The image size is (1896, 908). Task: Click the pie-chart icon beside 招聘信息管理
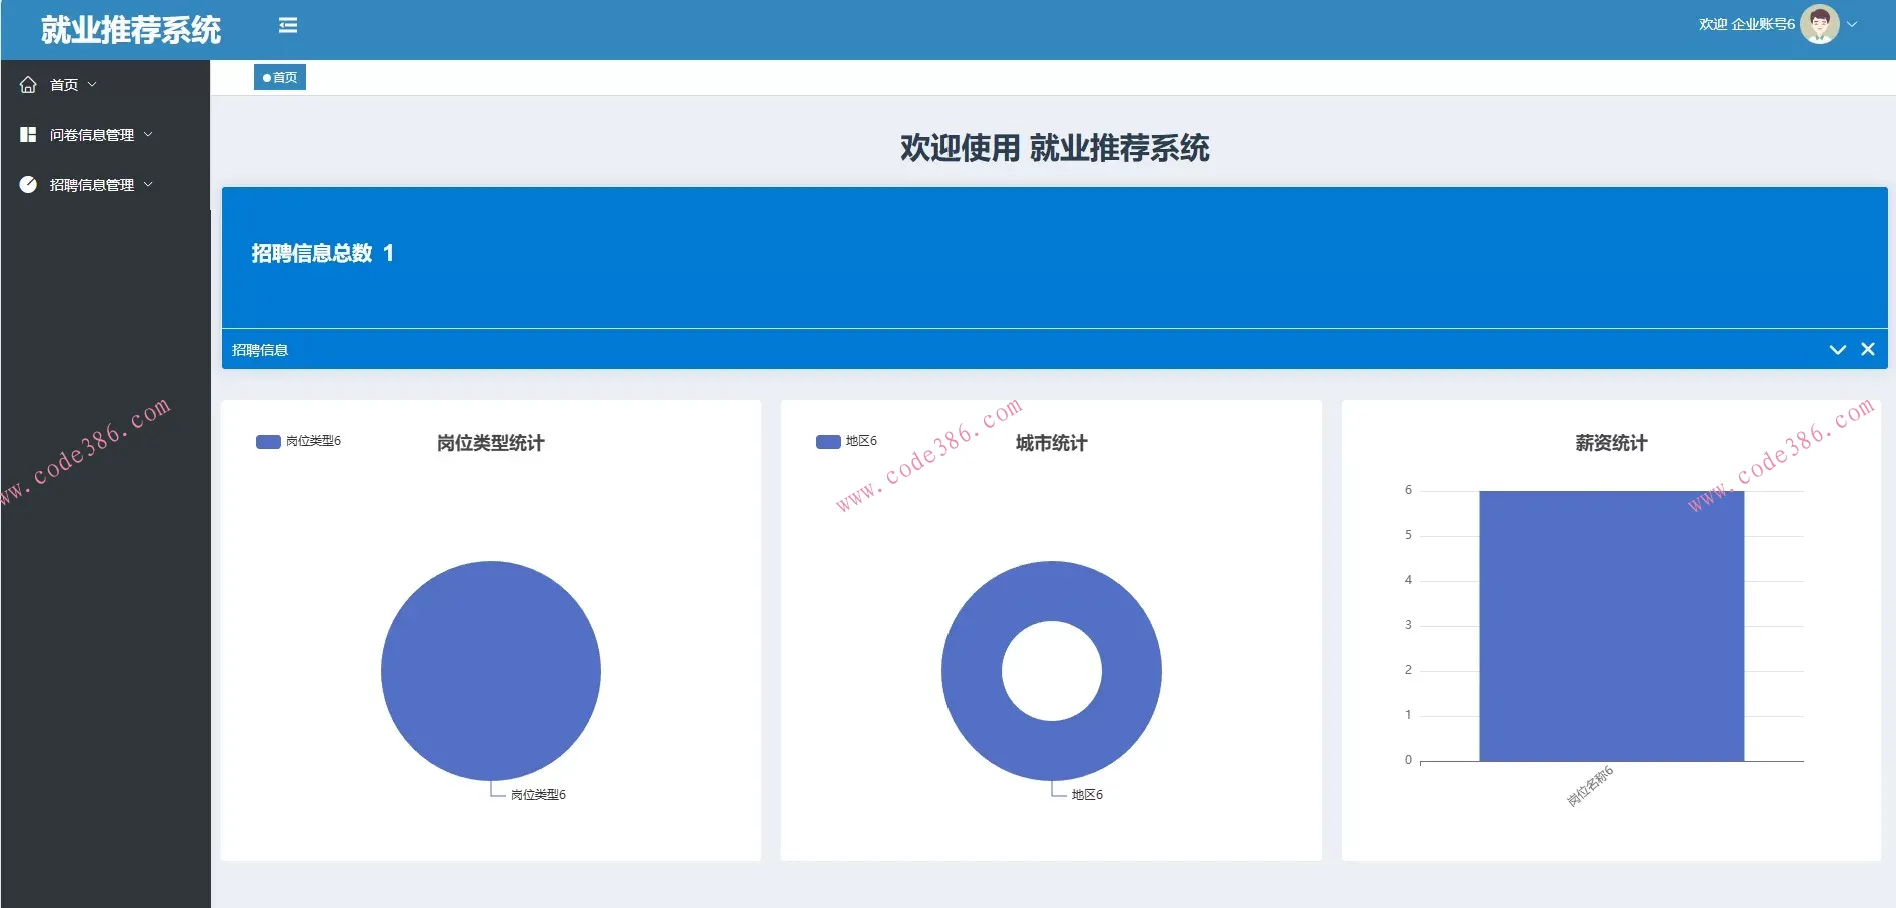28,184
